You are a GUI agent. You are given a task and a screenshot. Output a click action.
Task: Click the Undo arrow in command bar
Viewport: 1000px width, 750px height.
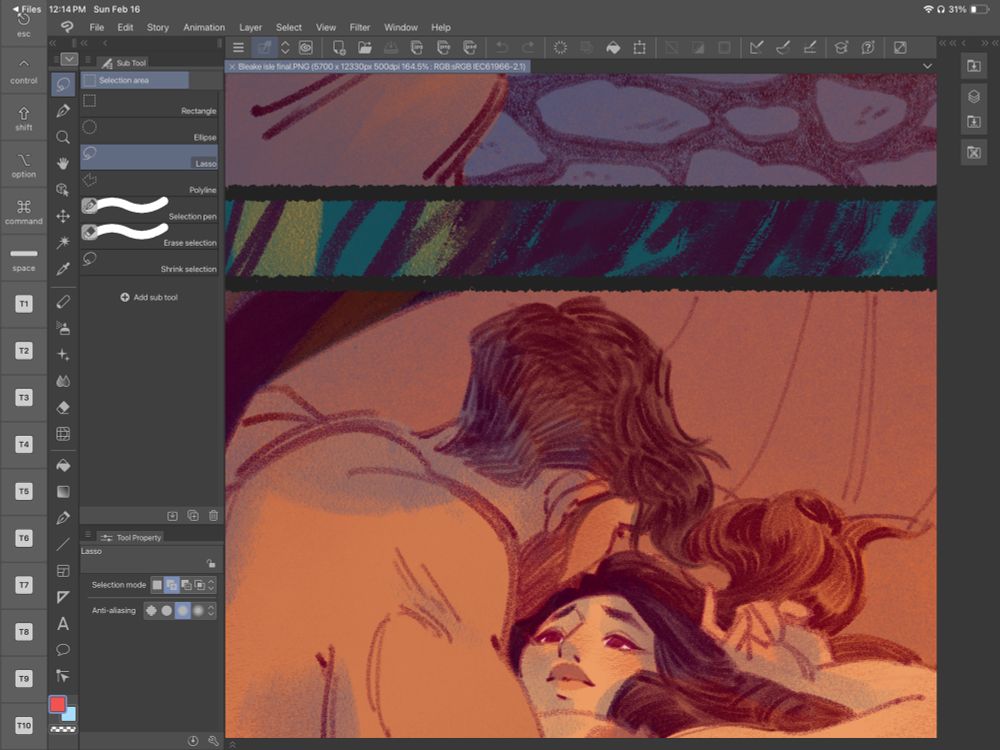coord(502,48)
